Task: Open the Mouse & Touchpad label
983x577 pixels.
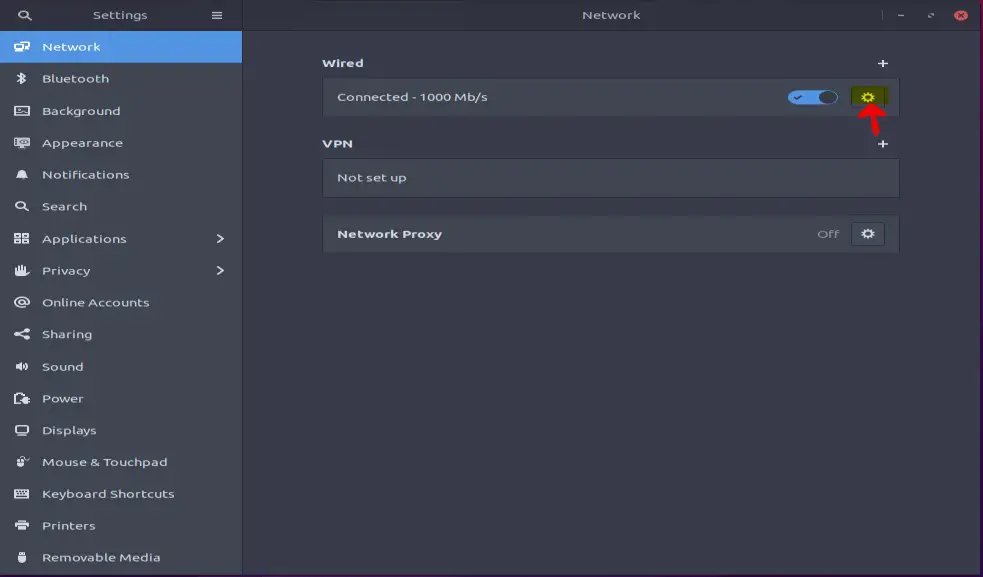Action: (104, 462)
